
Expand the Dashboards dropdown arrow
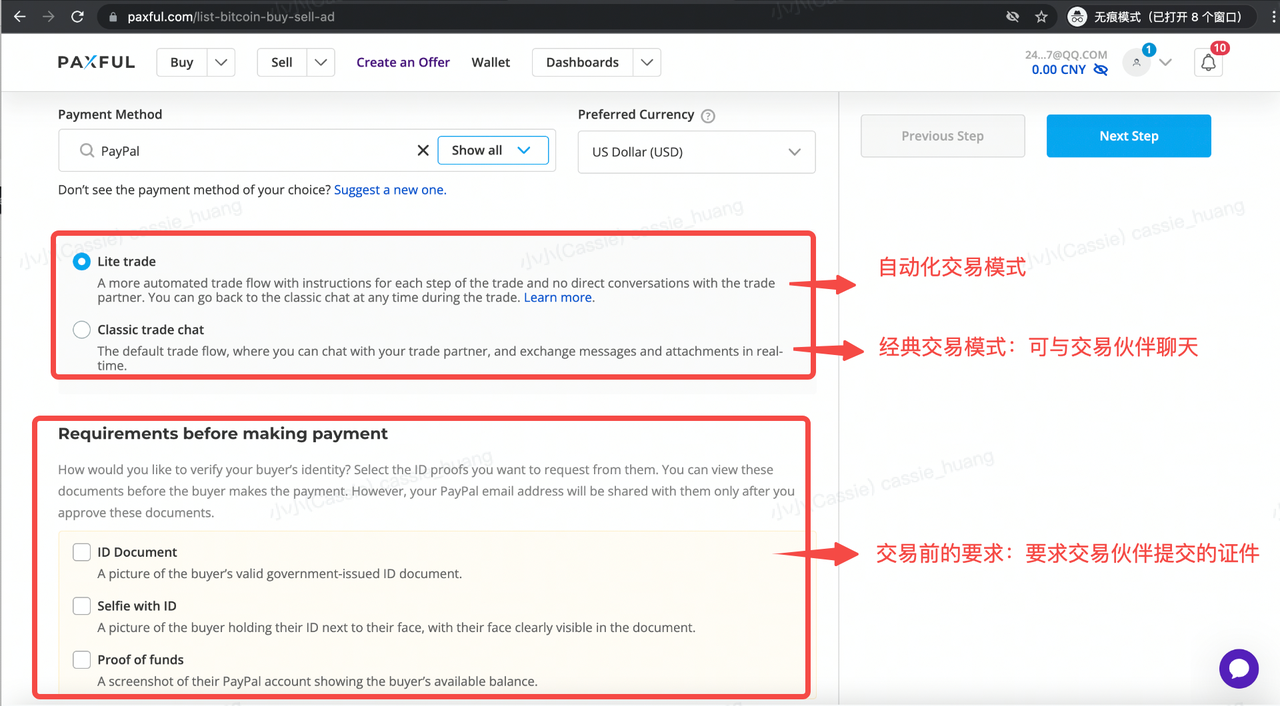coord(647,62)
